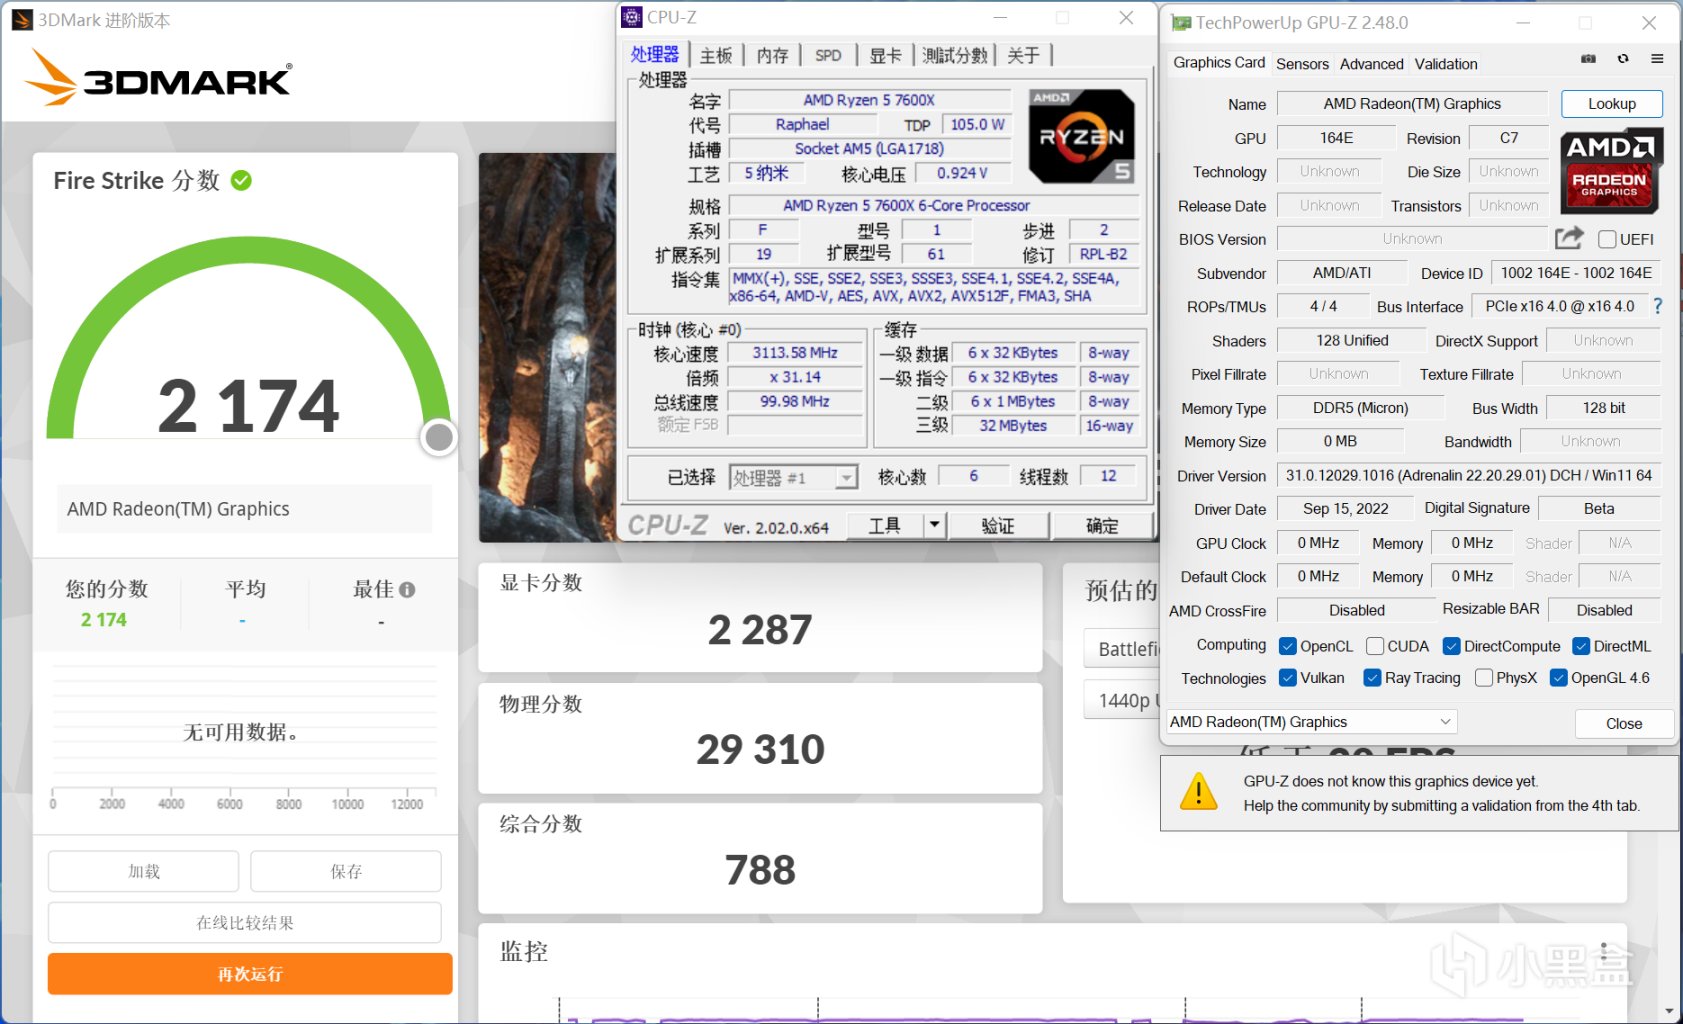Click the Close button in GPU-Z
1683x1024 pixels.
1624,723
